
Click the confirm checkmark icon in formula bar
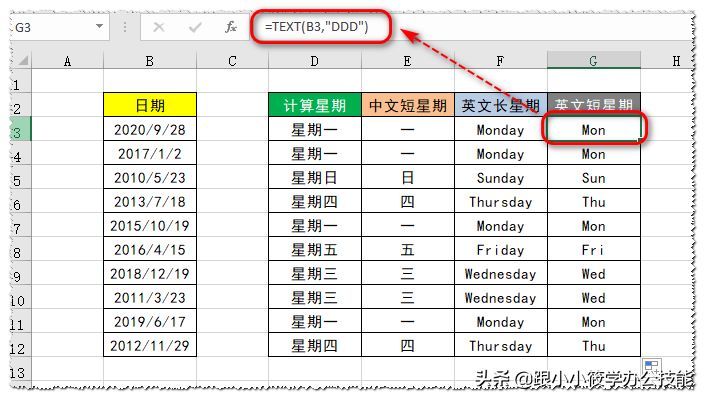[x=195, y=27]
